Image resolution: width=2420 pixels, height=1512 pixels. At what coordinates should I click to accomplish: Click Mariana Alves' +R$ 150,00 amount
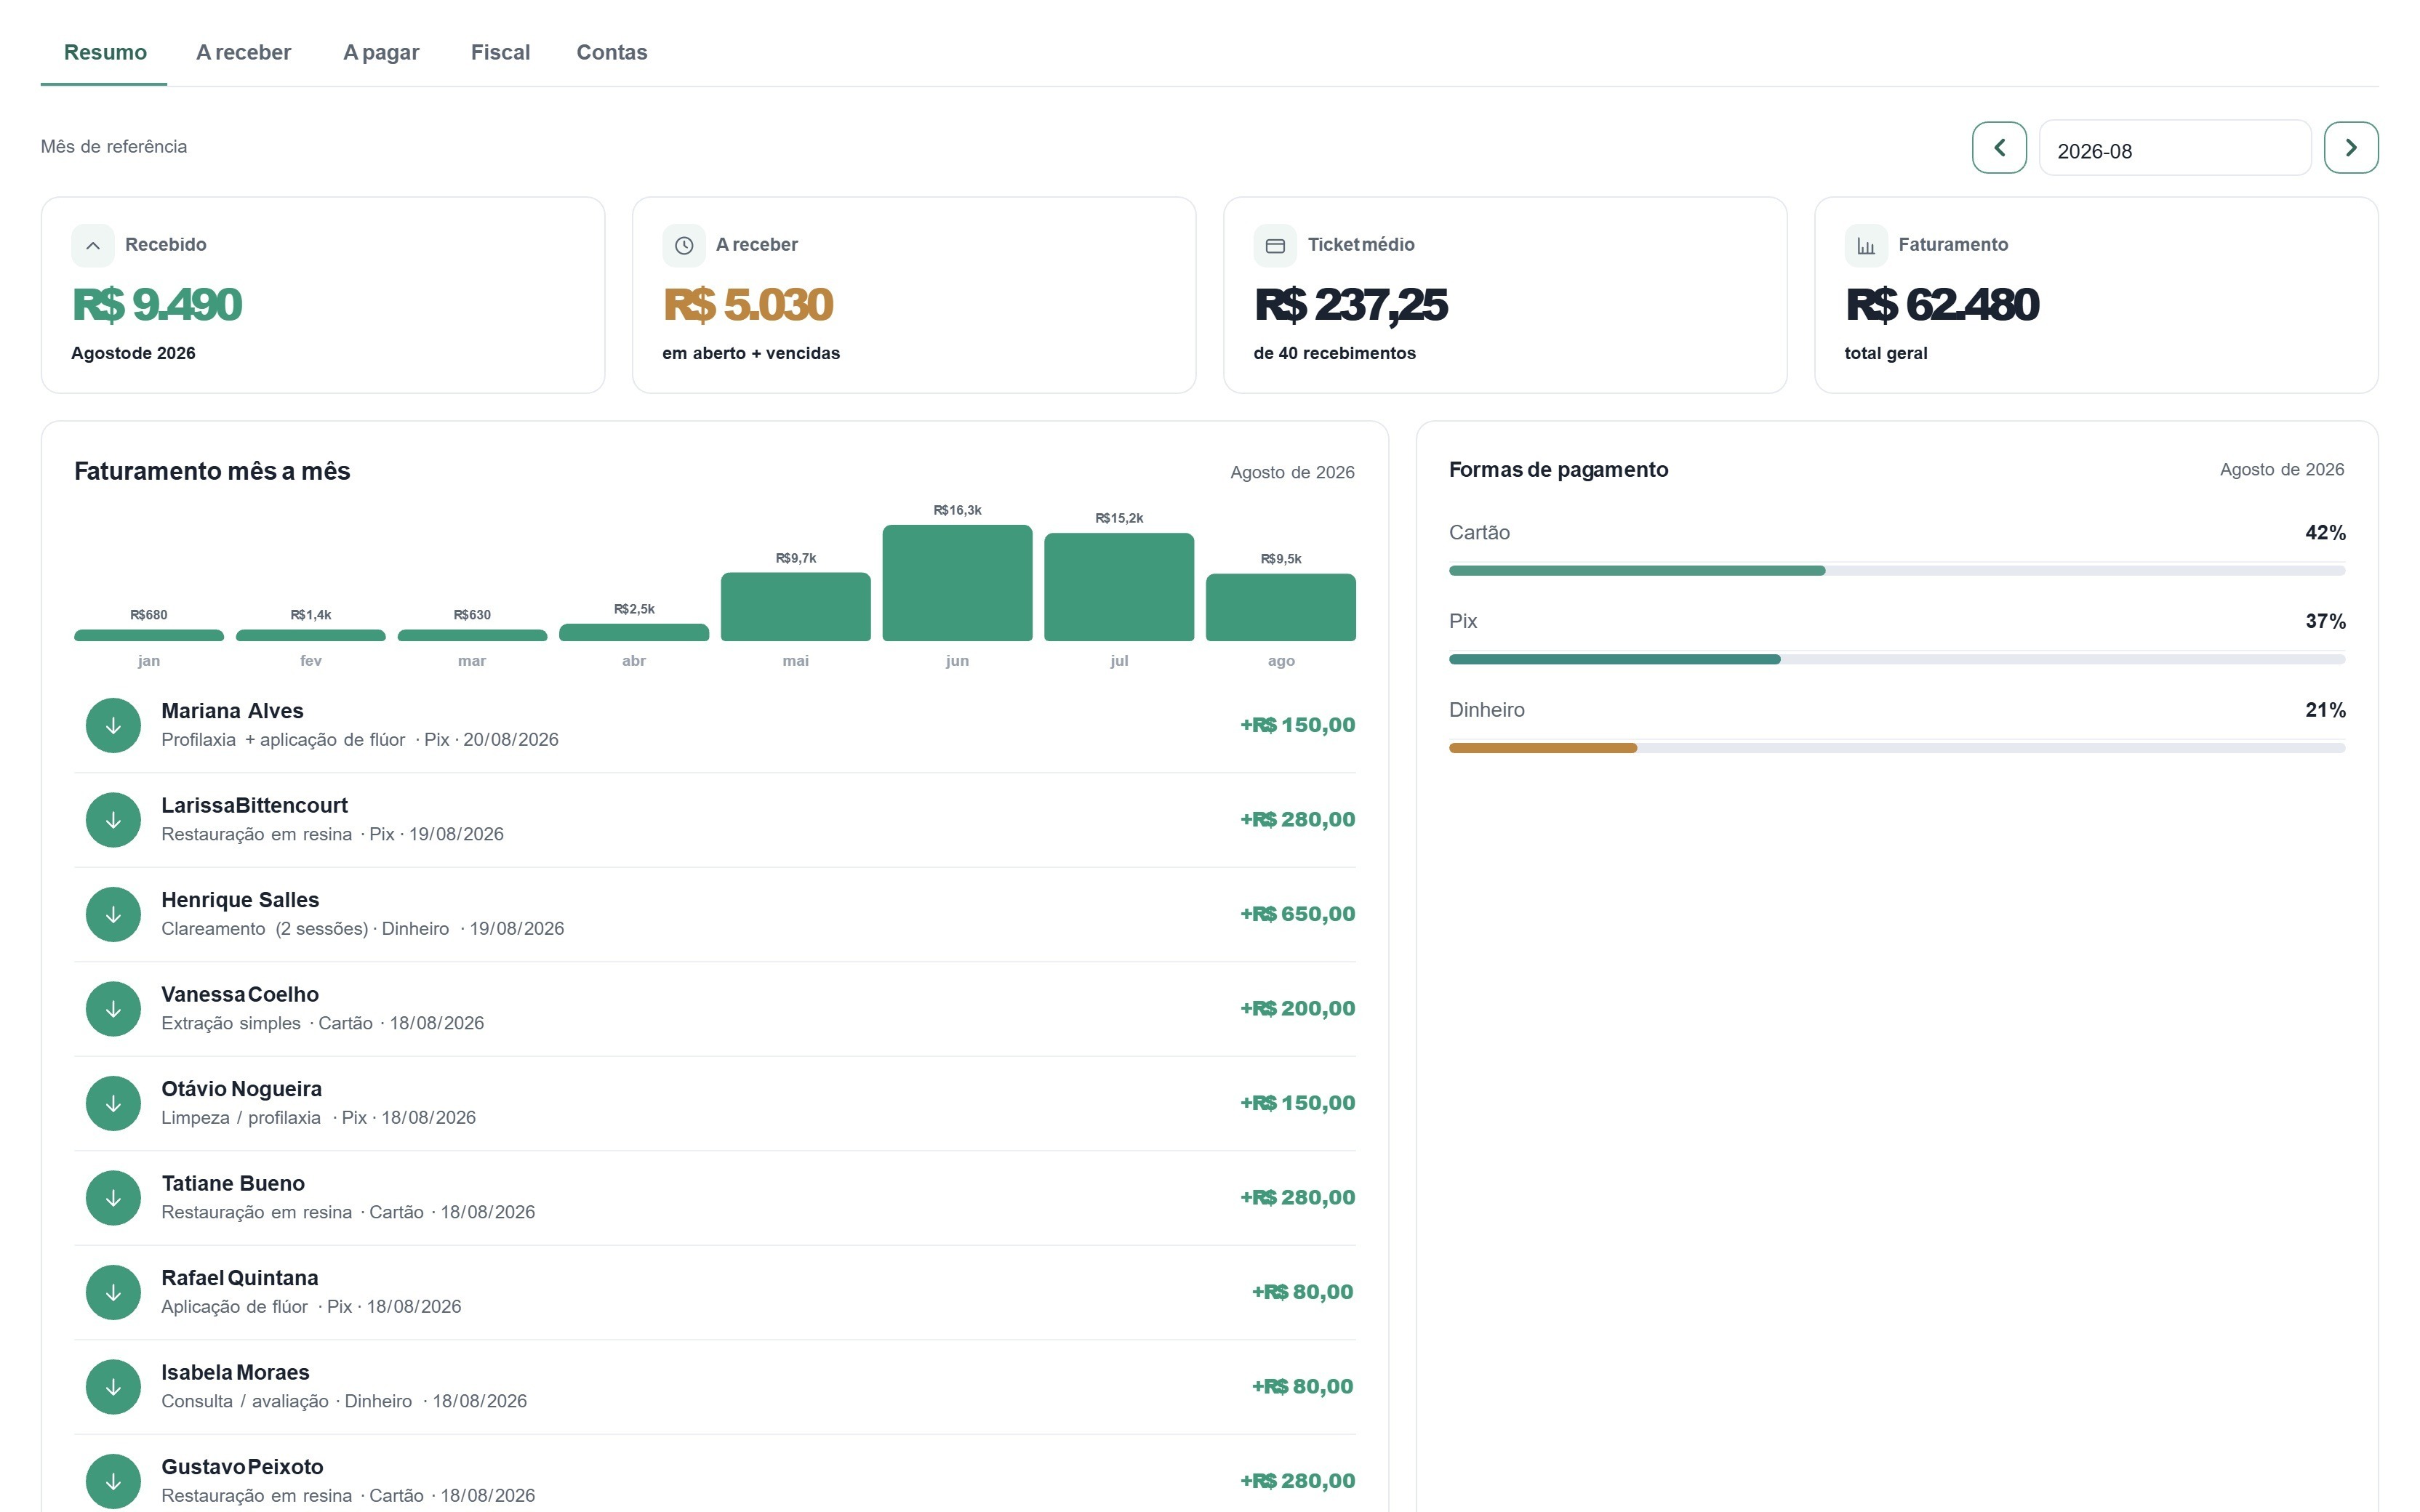(1298, 725)
